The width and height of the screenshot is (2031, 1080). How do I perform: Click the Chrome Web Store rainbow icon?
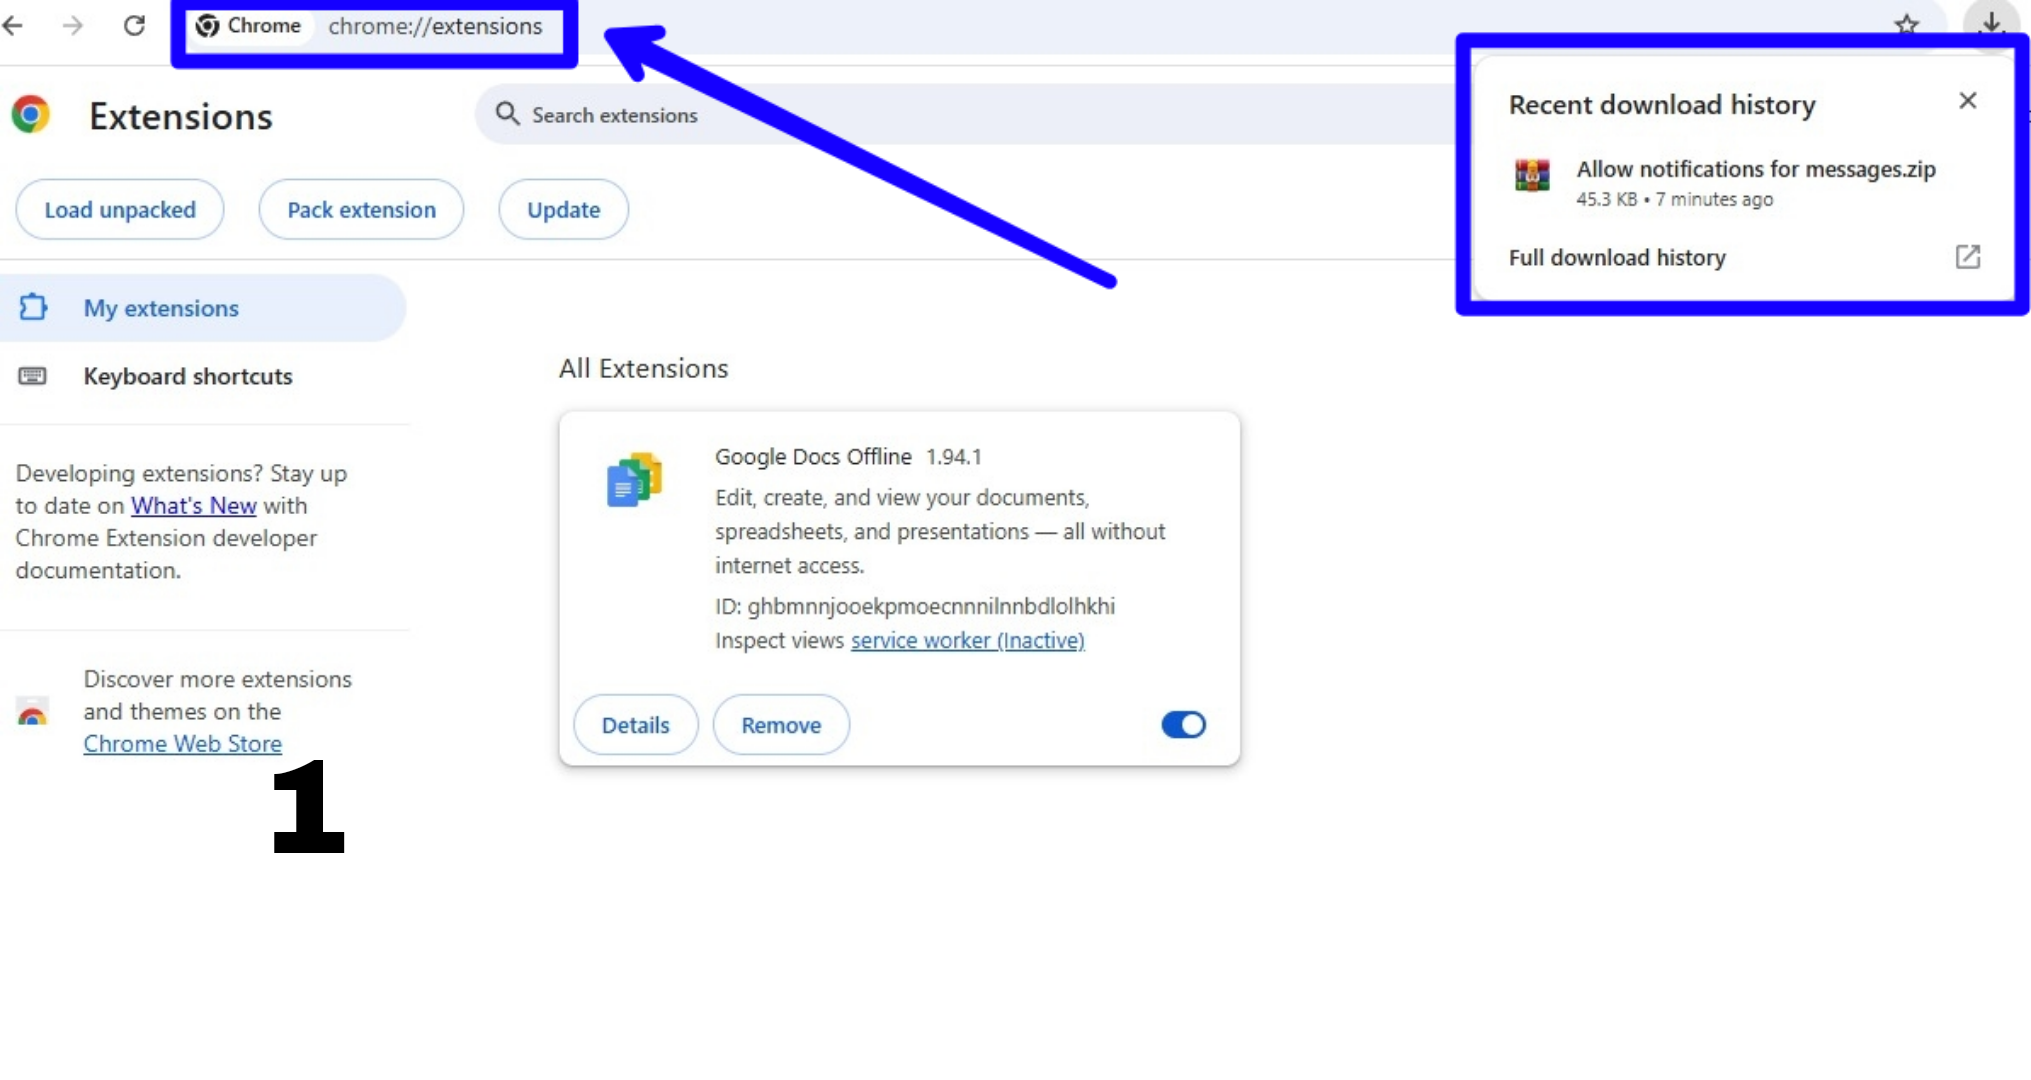(32, 713)
